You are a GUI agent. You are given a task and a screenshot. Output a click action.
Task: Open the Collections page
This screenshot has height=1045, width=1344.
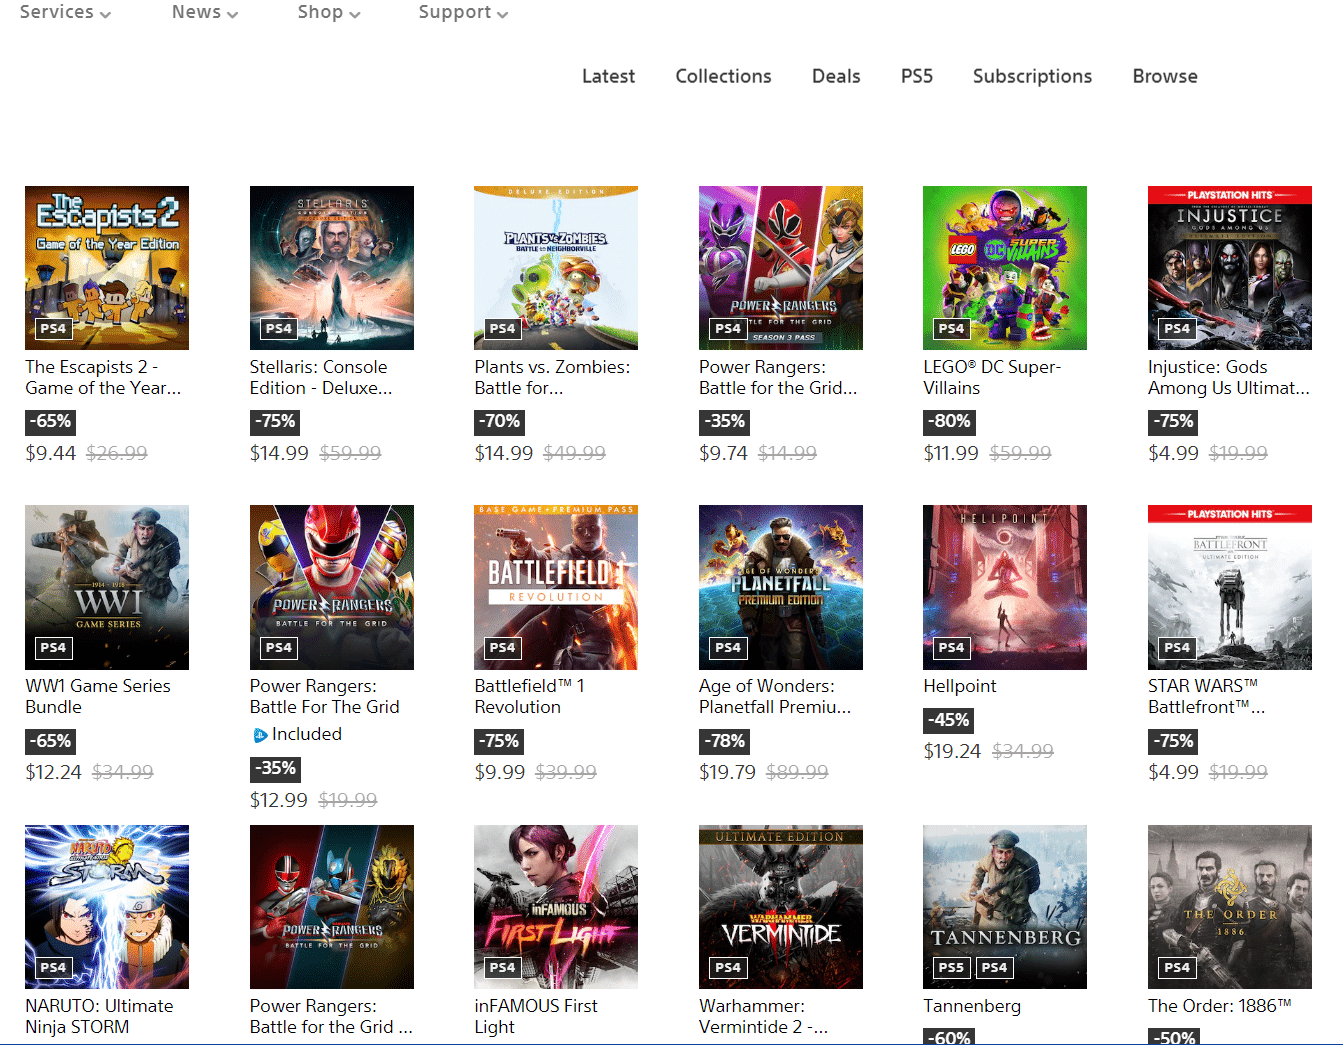[x=723, y=76]
